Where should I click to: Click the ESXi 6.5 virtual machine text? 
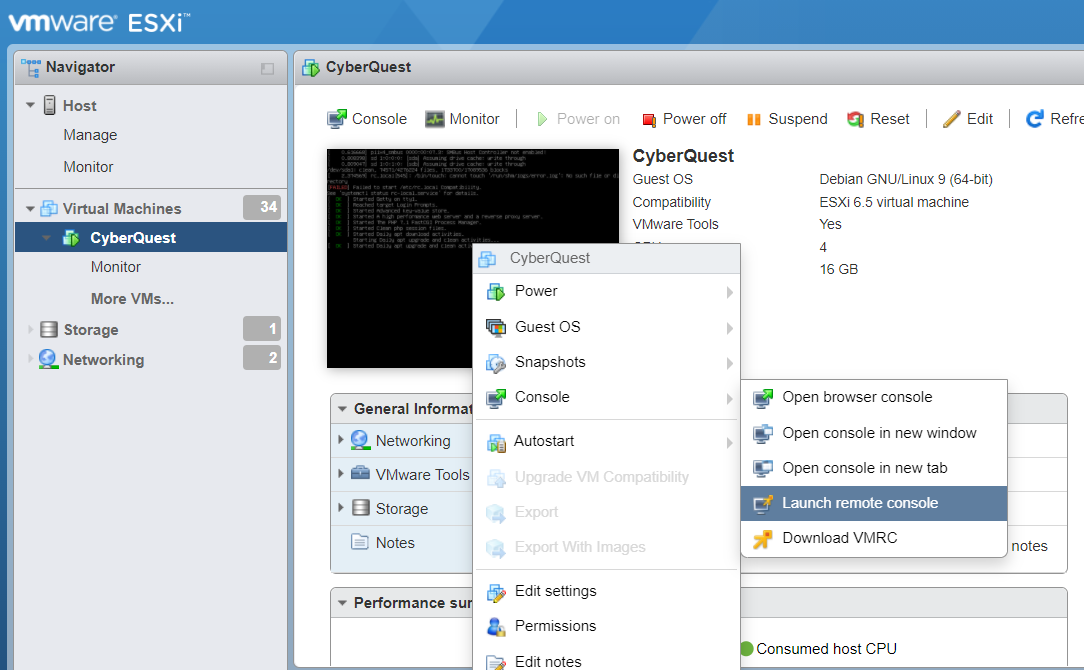click(x=894, y=202)
